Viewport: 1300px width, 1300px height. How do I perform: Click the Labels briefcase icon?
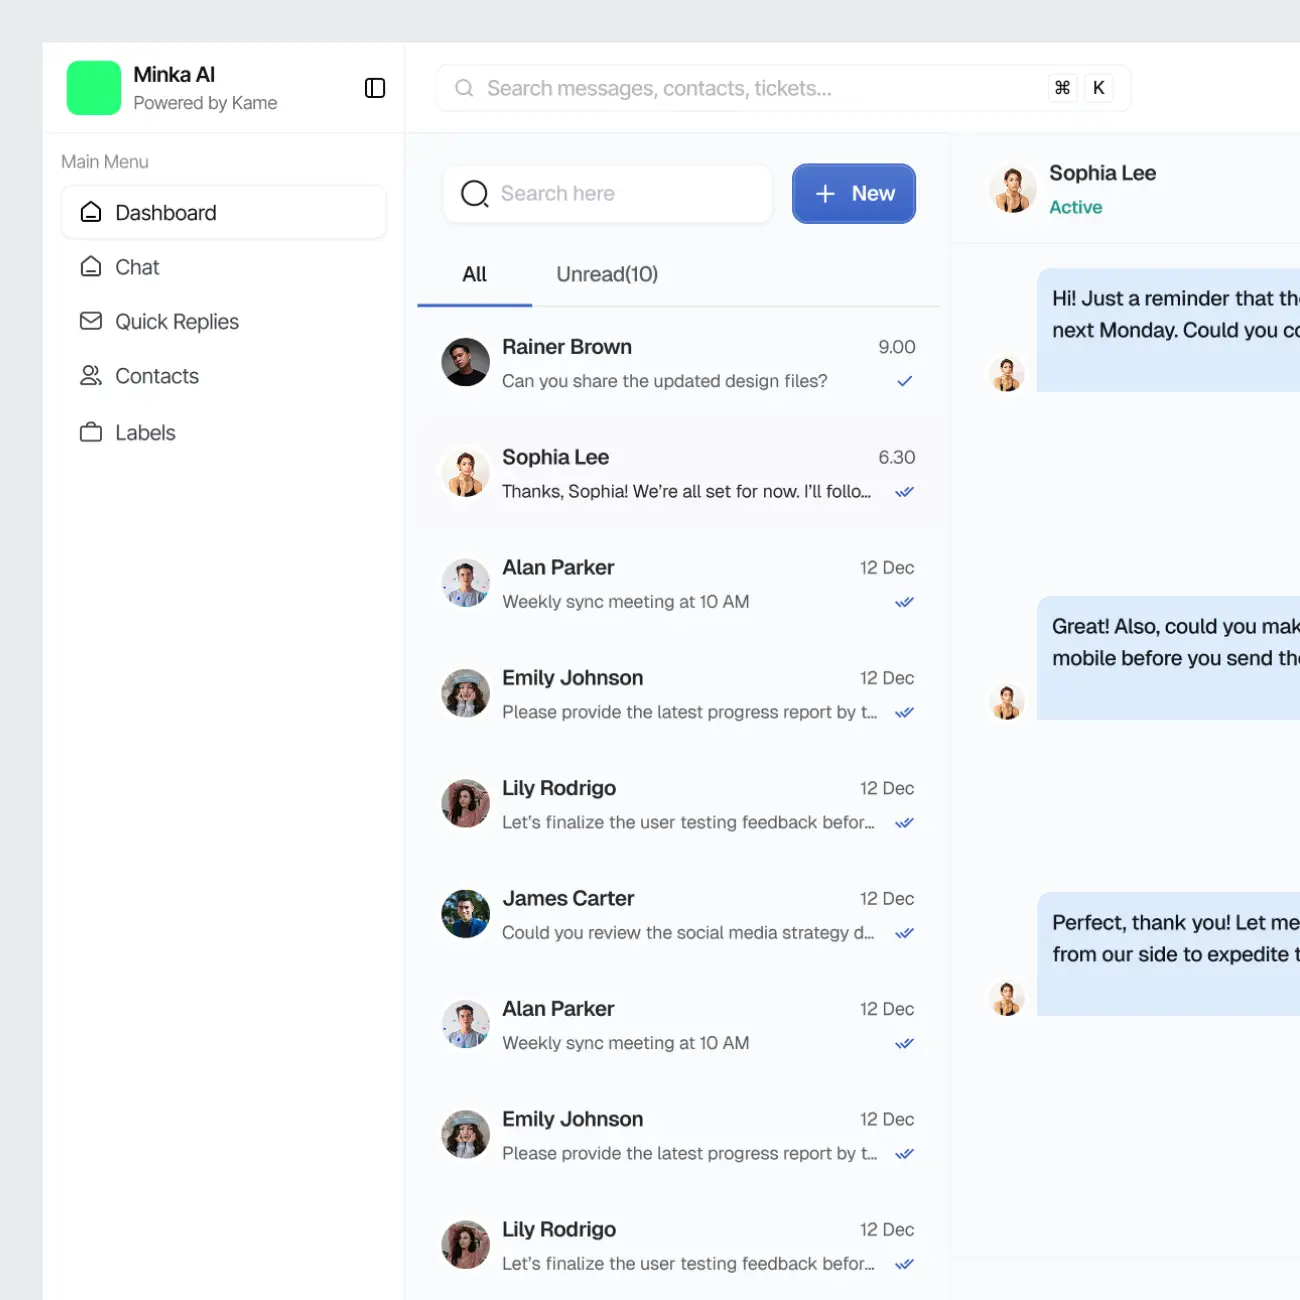click(x=91, y=432)
